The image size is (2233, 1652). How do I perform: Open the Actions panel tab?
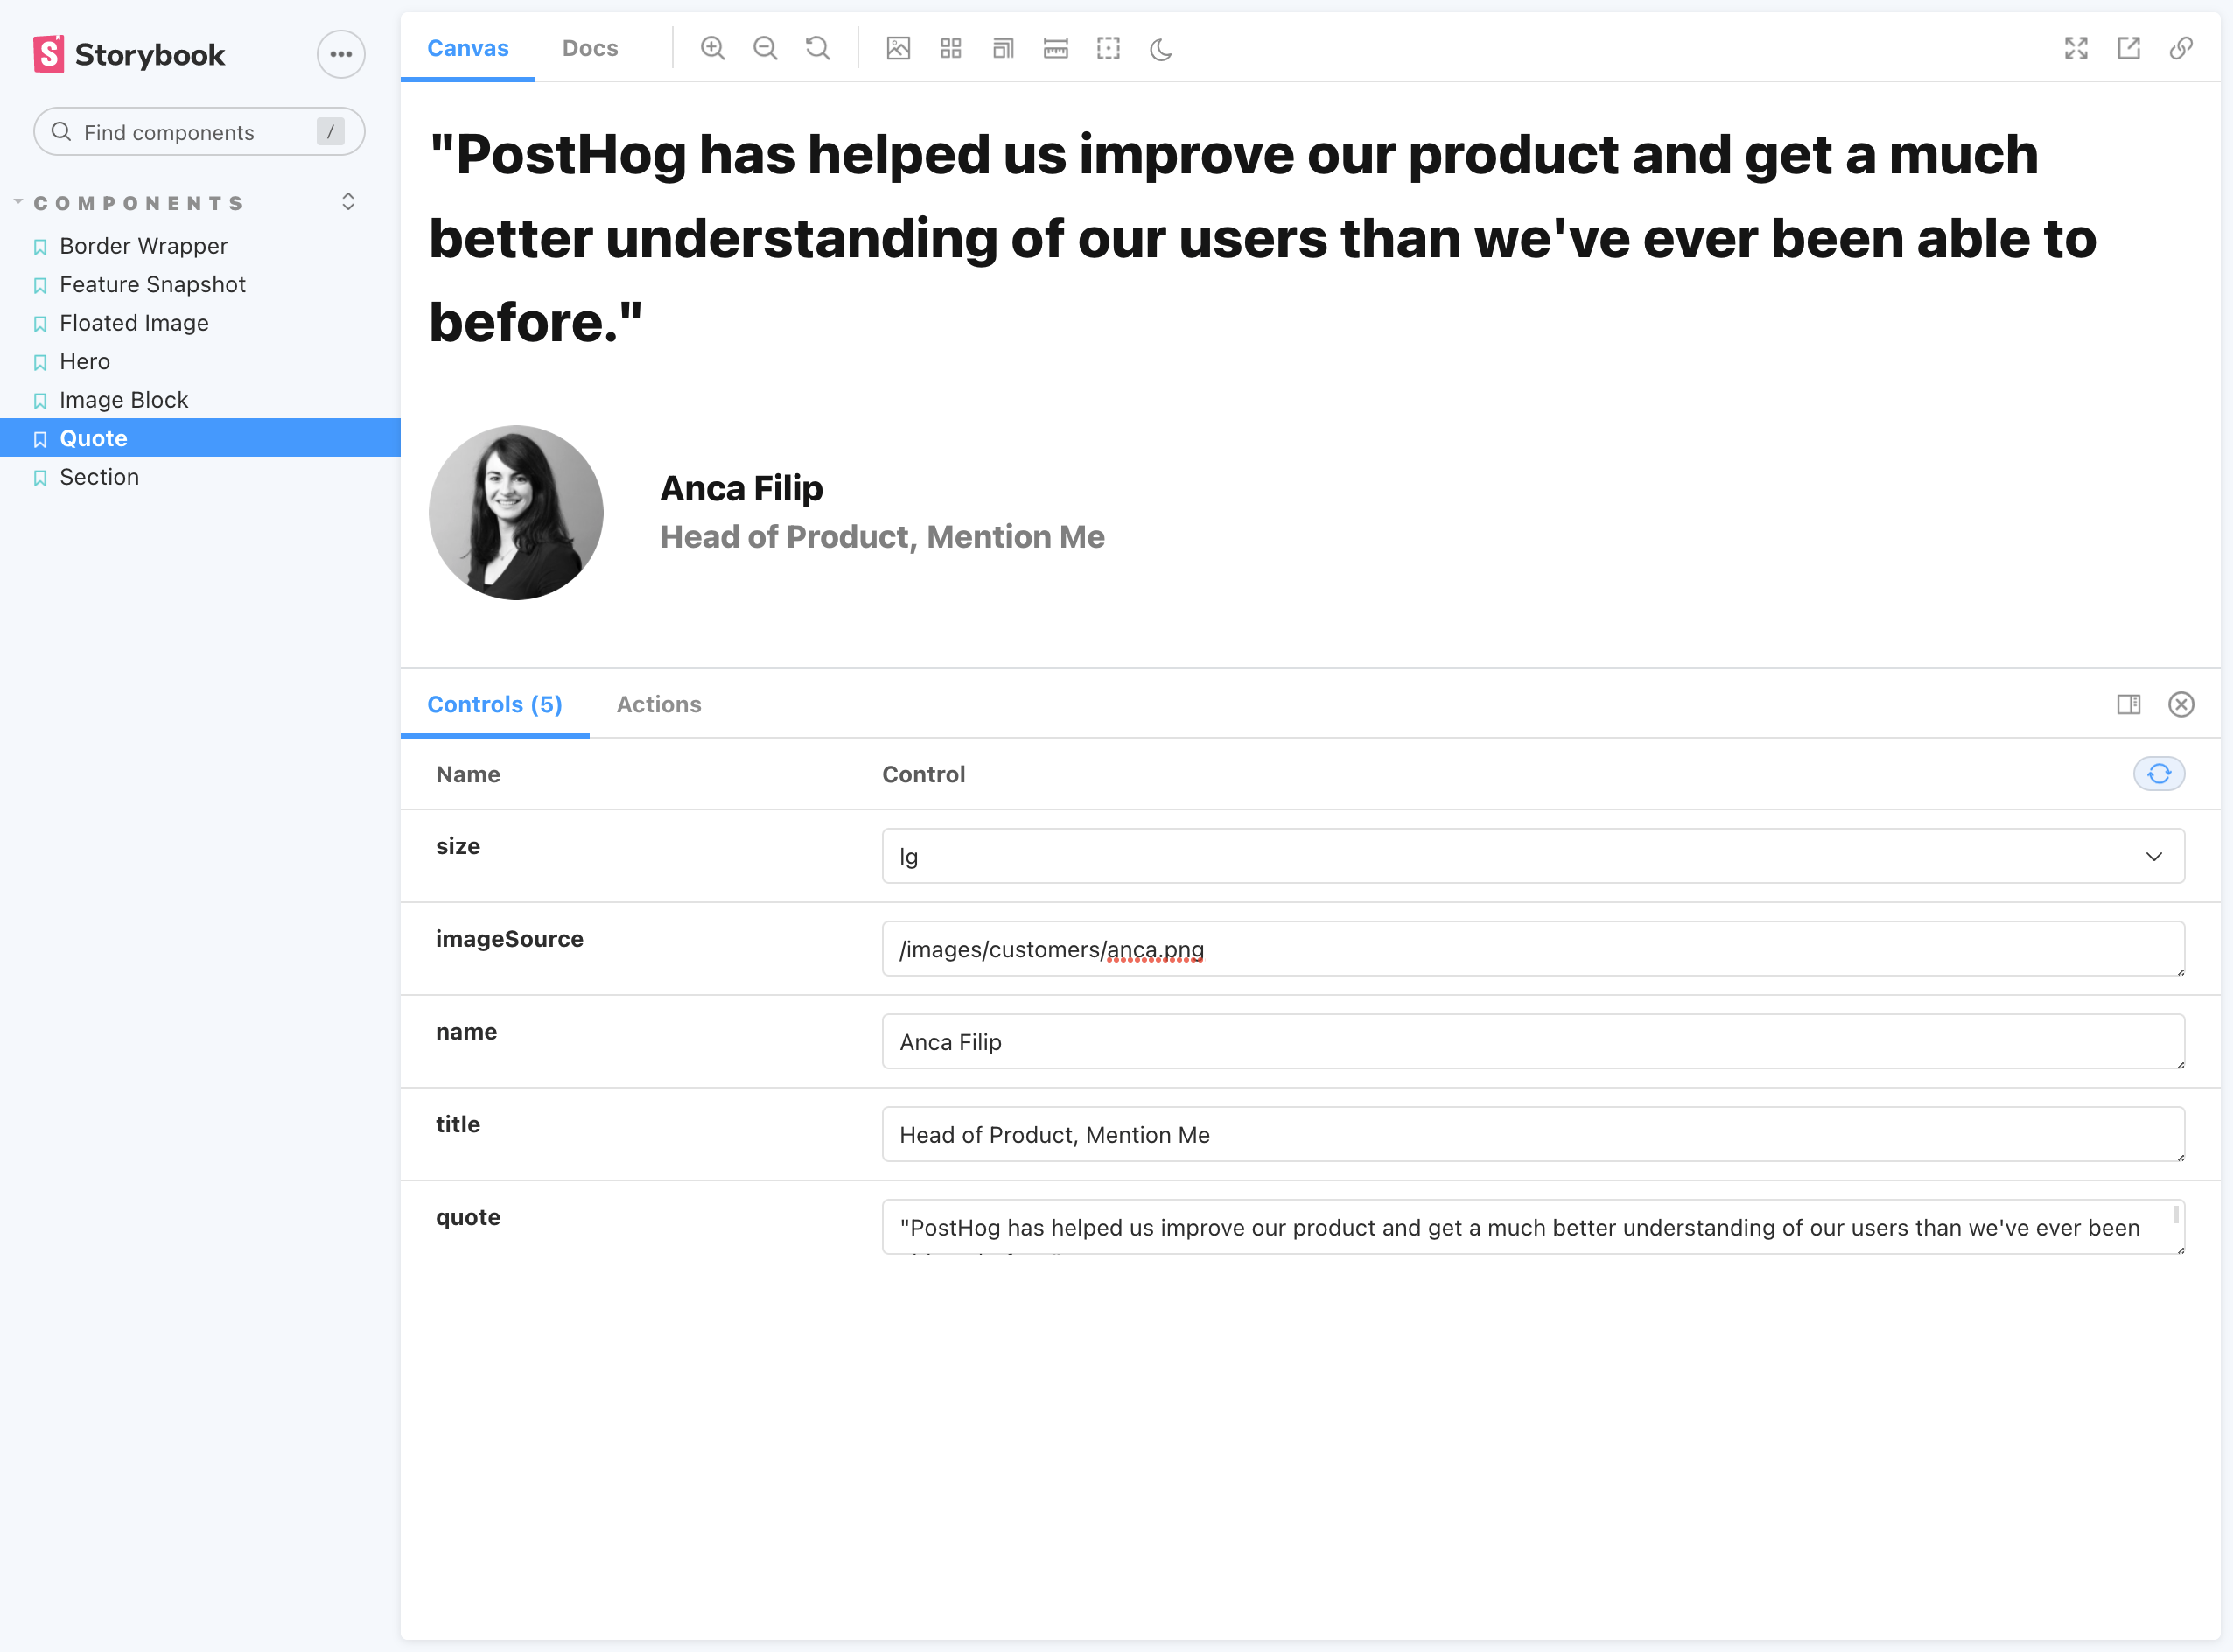pyautogui.click(x=659, y=704)
